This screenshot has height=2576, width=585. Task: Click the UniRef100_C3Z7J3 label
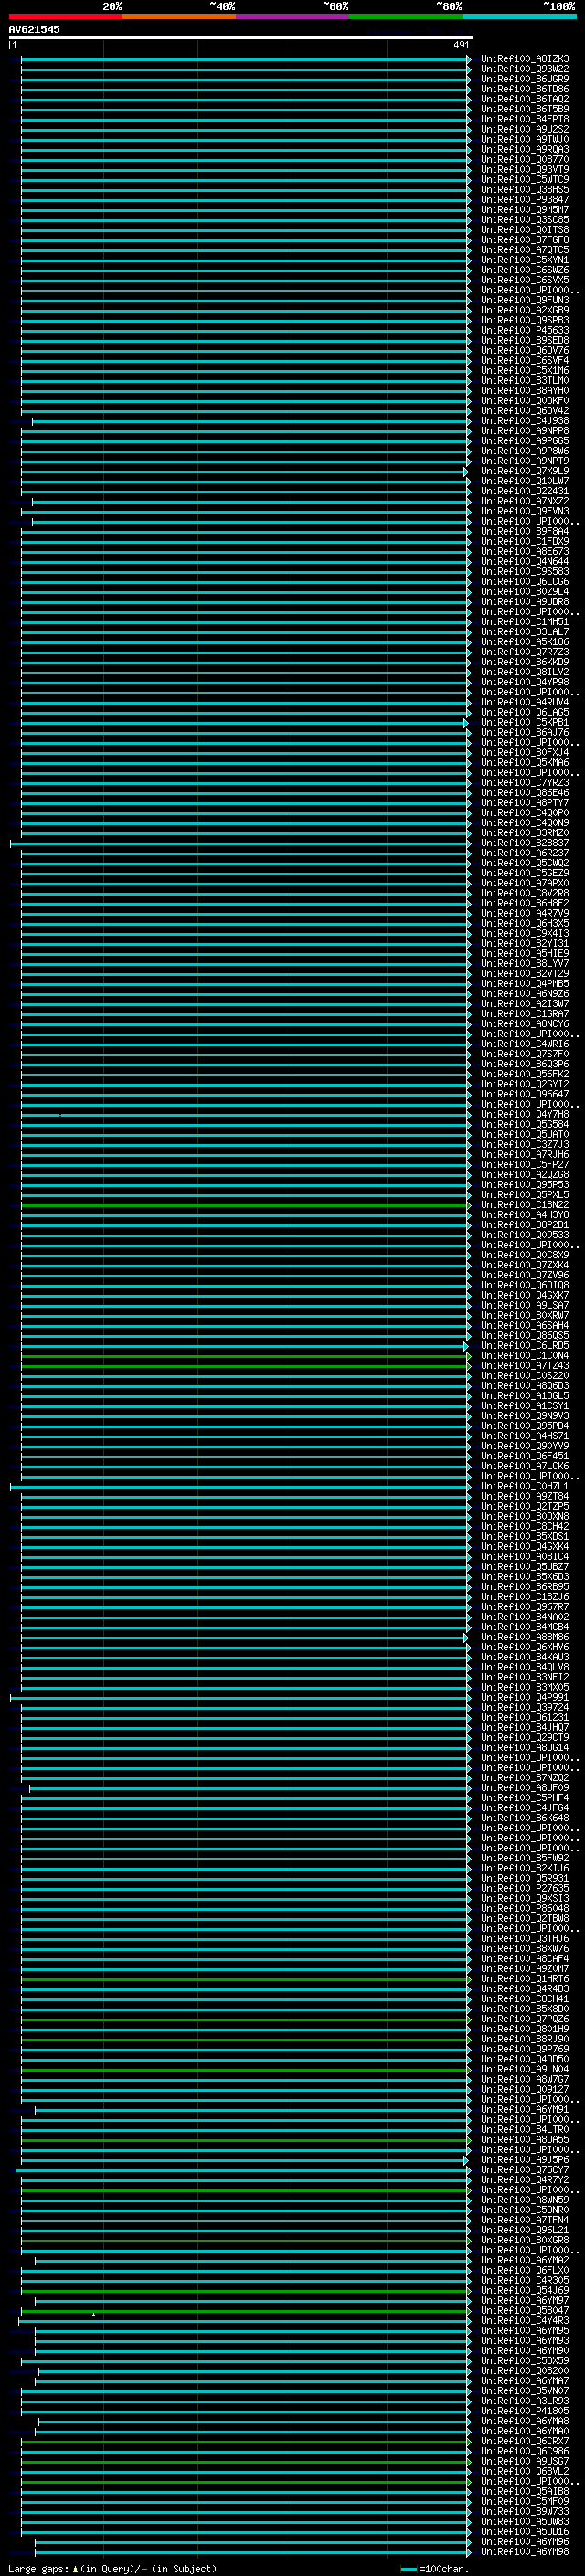(525, 1144)
